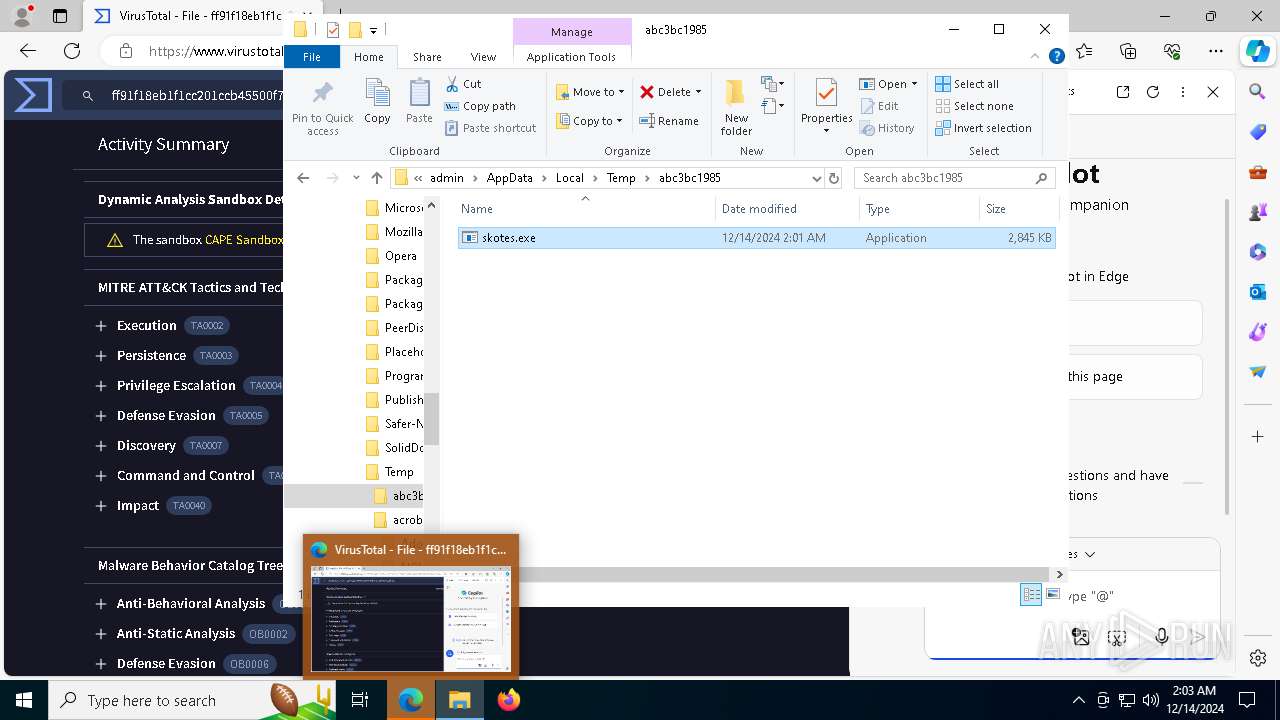
Task: Click the Edge refresh page button
Action: click(x=72, y=51)
